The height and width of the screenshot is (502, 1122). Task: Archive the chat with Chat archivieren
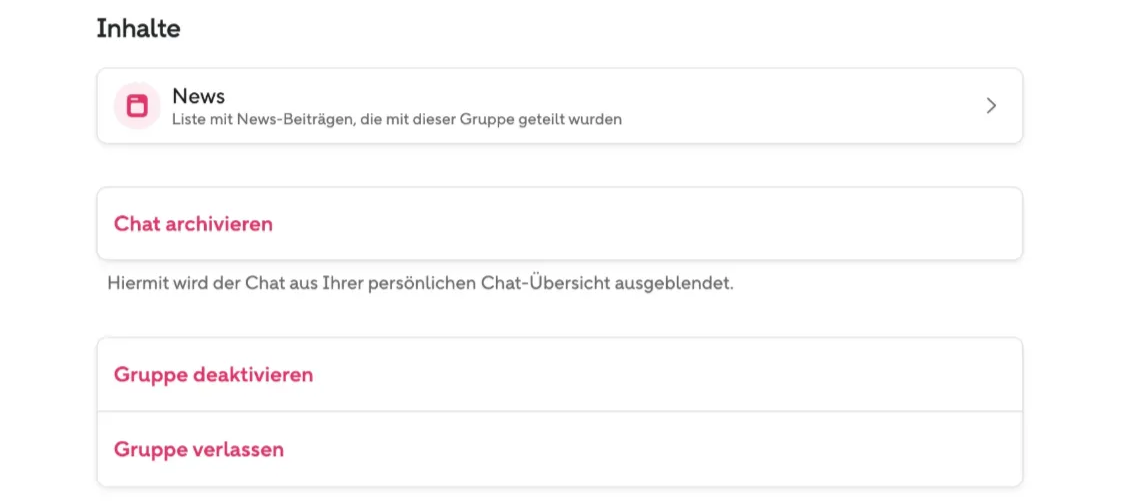click(x=560, y=224)
